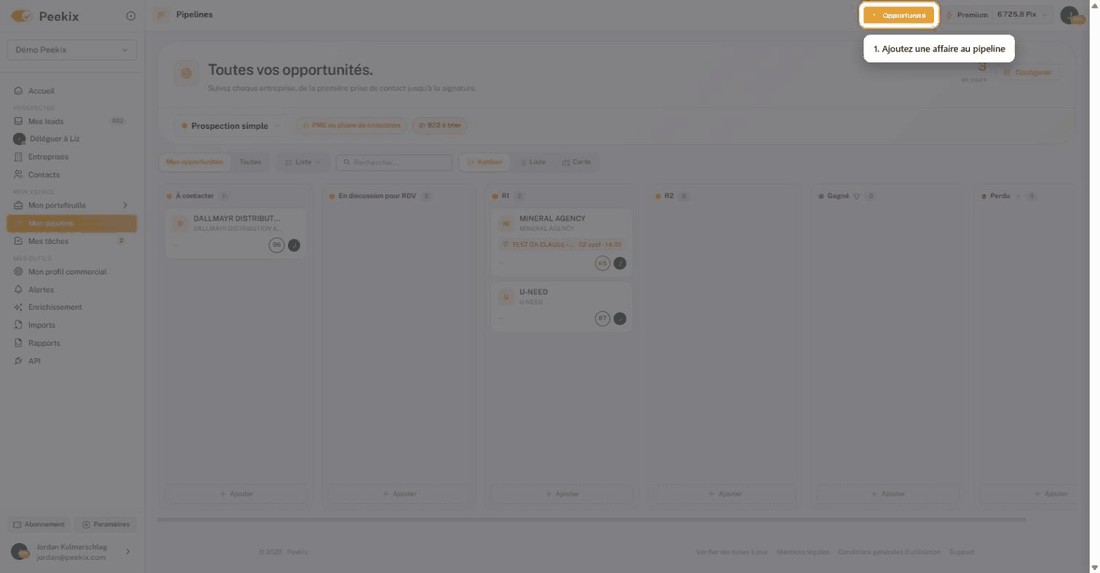The image size is (1100, 573).
Task: Click Ajouter under the Gagné column
Action: (x=887, y=494)
